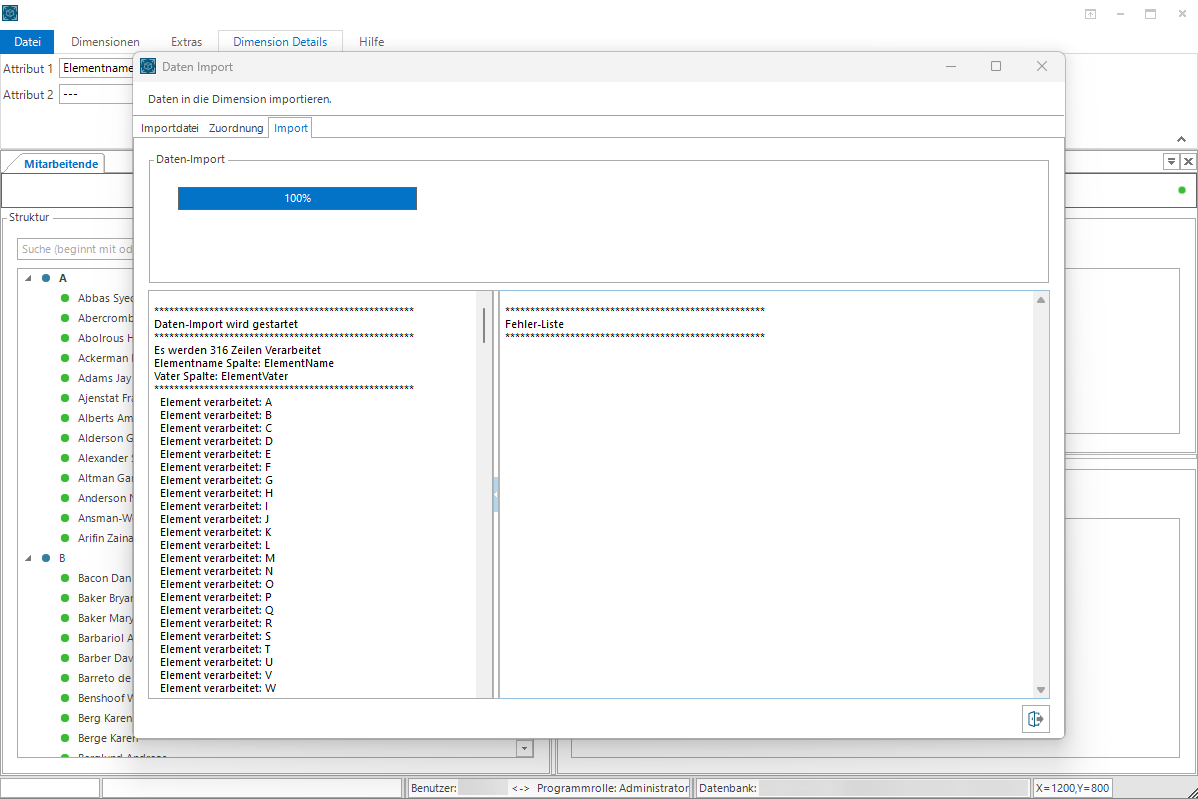Image resolution: width=1198 pixels, height=799 pixels.
Task: Click the 100% import progress bar
Action: pyautogui.click(x=297, y=199)
